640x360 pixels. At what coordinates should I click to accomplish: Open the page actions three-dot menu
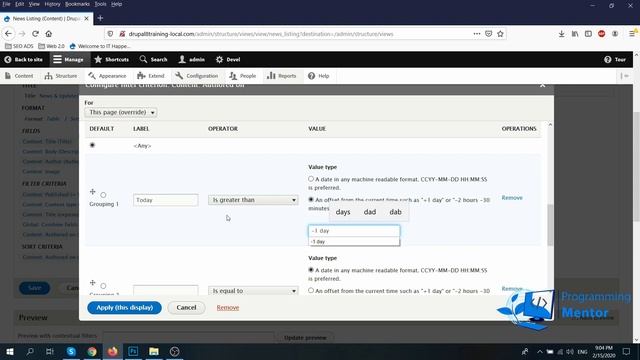477,34
